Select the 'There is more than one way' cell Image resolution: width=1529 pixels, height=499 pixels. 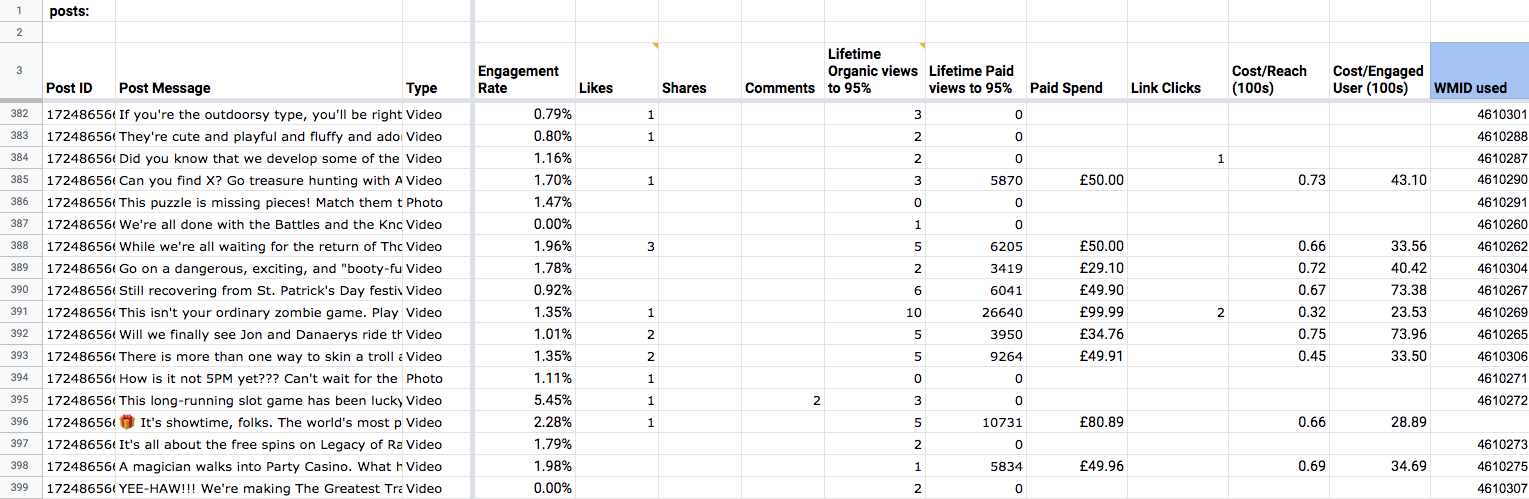click(259, 357)
